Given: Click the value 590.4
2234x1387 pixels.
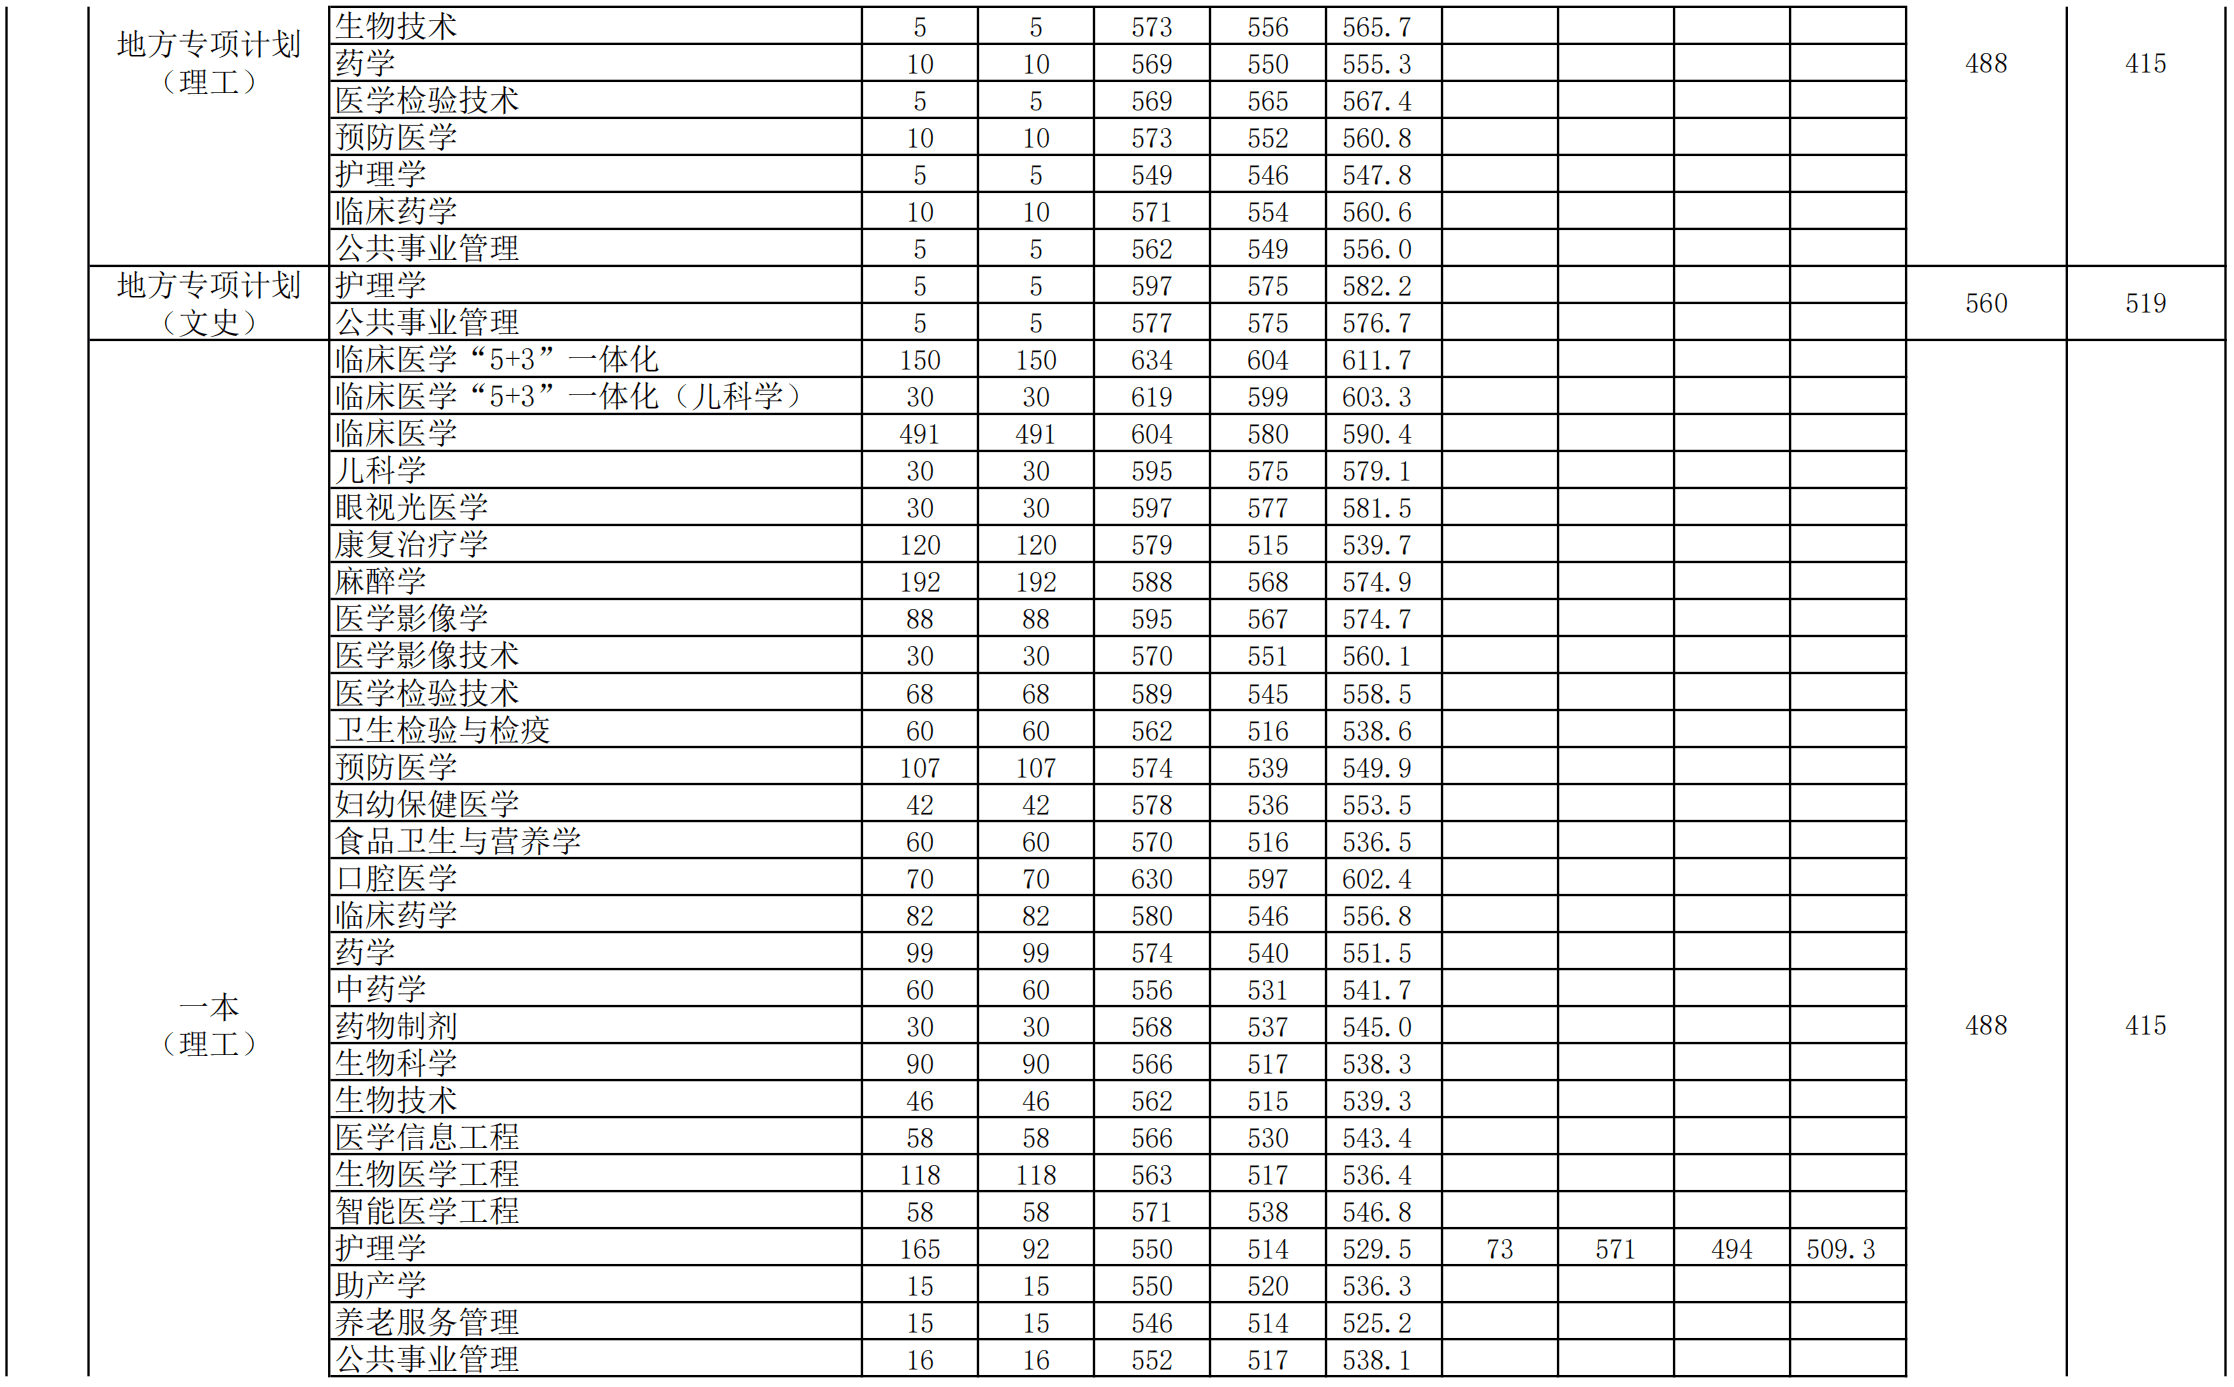Looking at the screenshot, I should (x=1377, y=434).
